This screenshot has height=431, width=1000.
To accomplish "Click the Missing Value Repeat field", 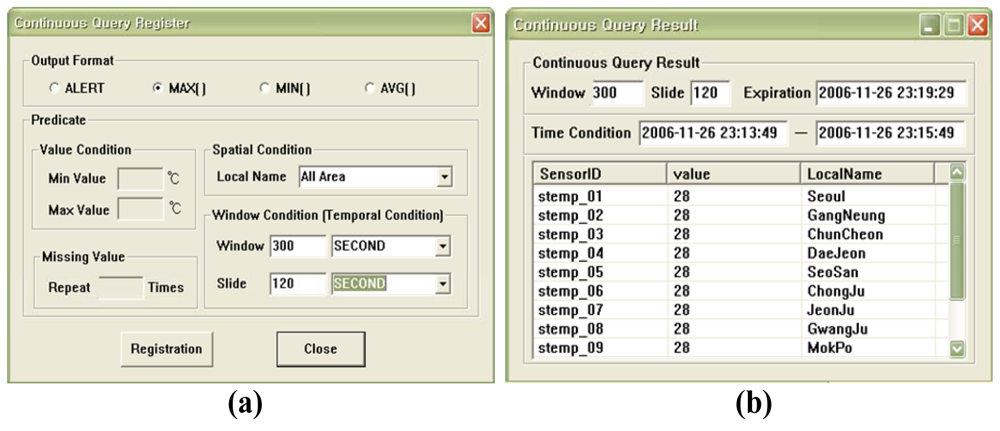I will 120,287.
